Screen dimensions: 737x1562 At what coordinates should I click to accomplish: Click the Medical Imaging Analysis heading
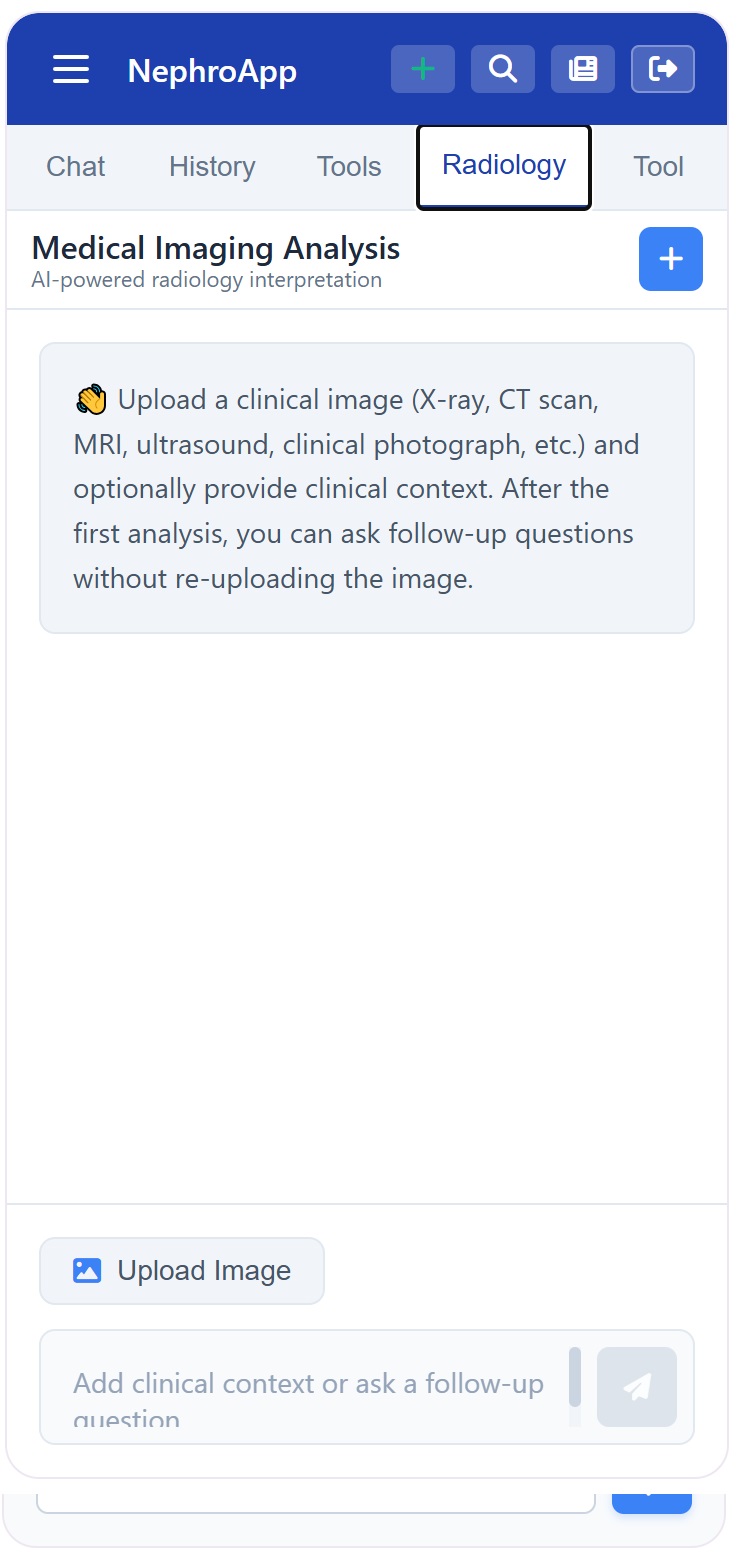click(216, 248)
